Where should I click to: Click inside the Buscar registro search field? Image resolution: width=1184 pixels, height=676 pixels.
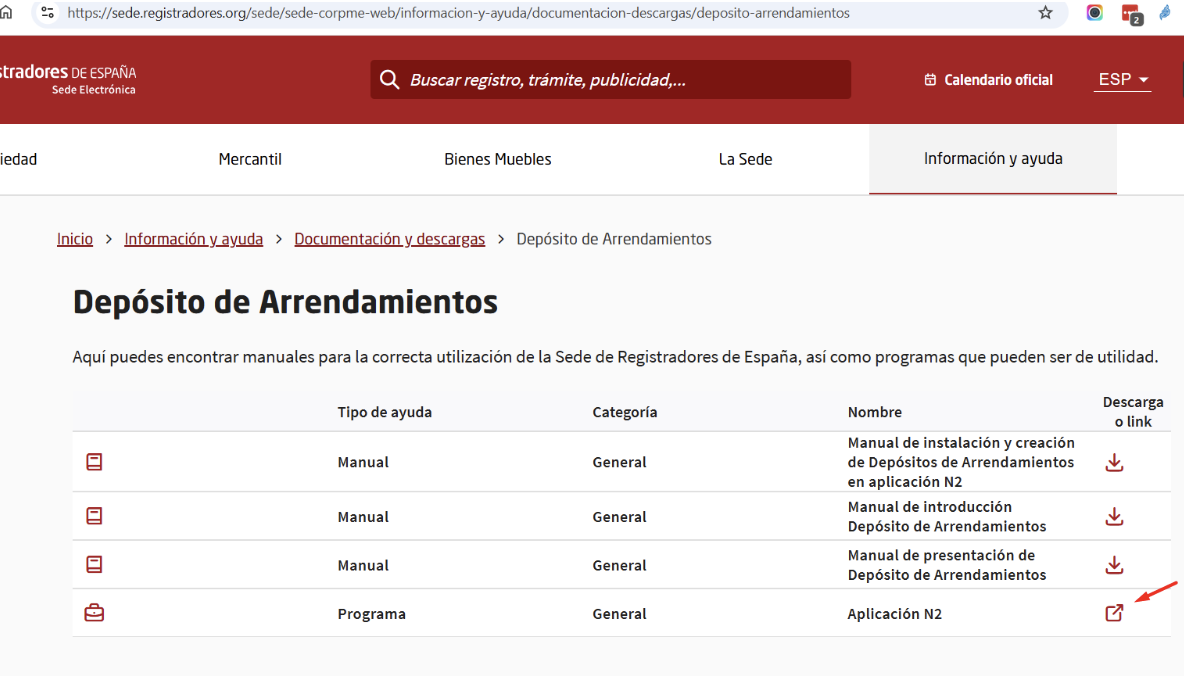[610, 79]
